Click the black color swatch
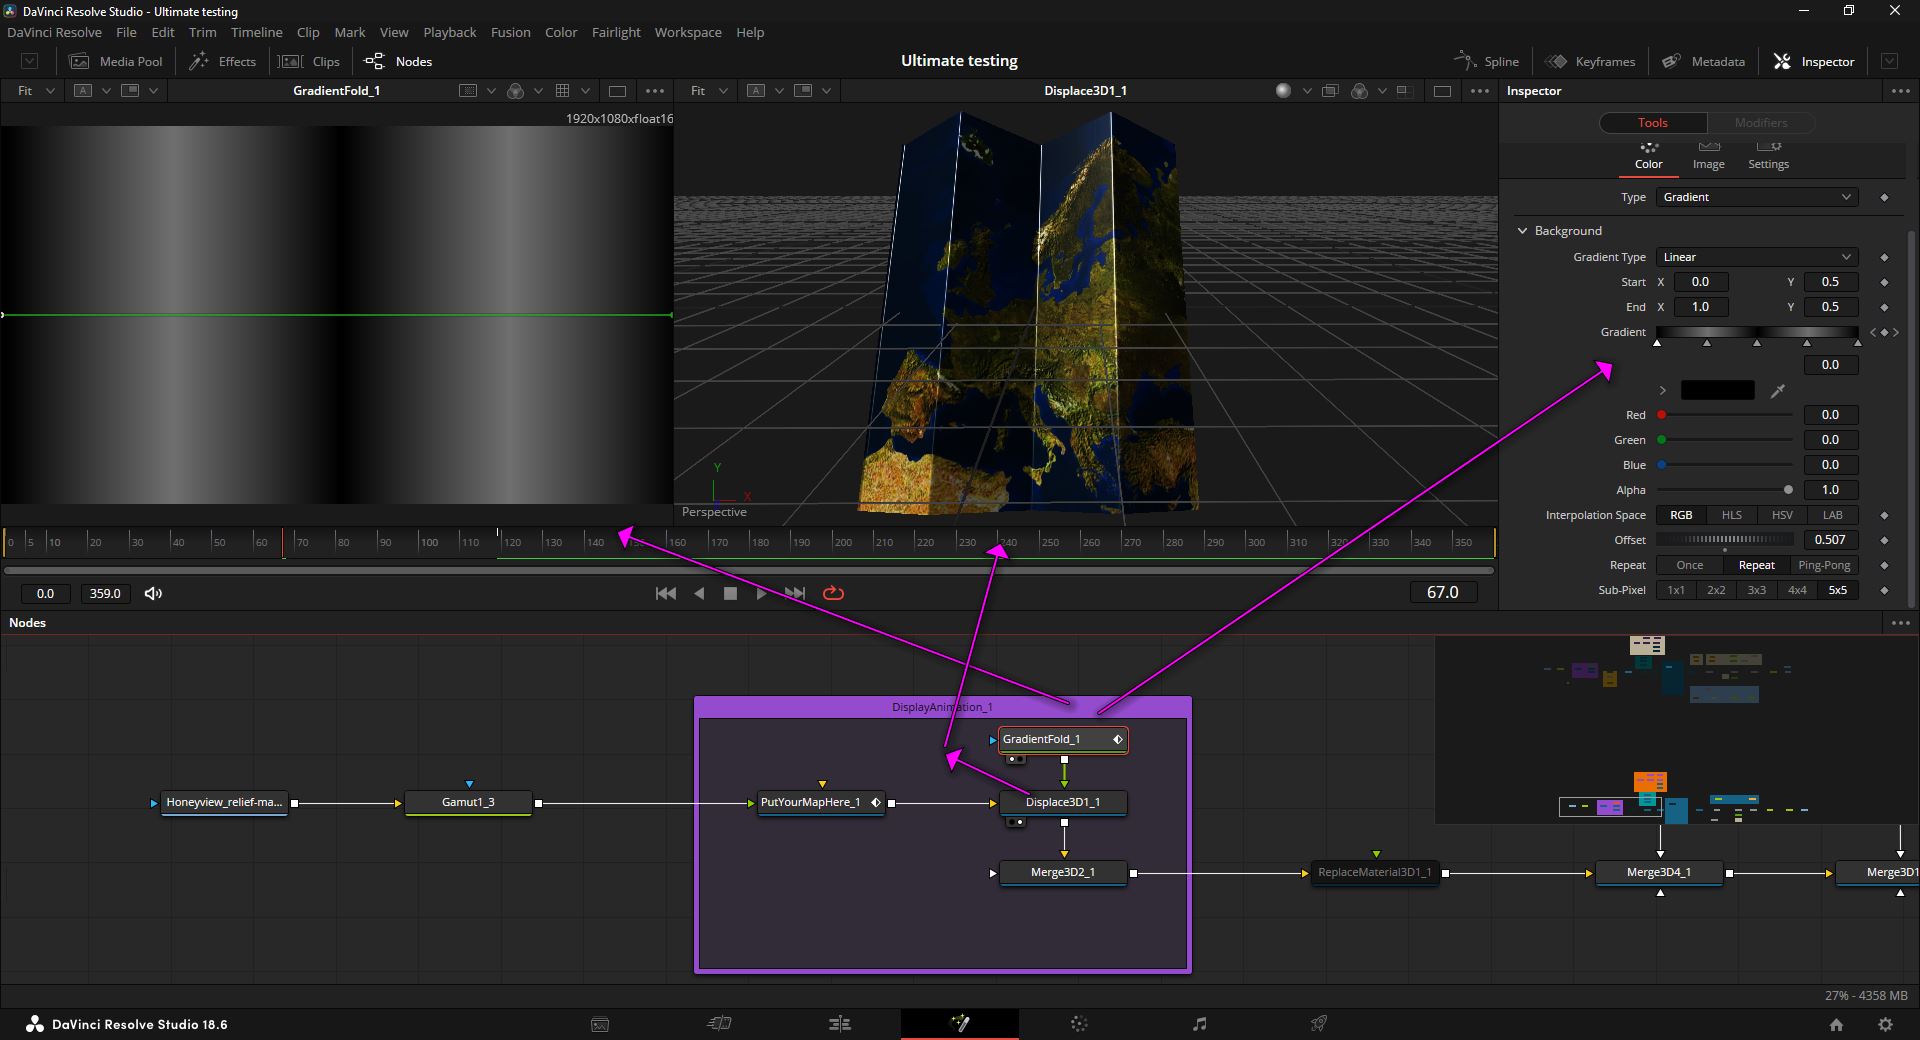This screenshot has width=1920, height=1040. pyautogui.click(x=1717, y=390)
